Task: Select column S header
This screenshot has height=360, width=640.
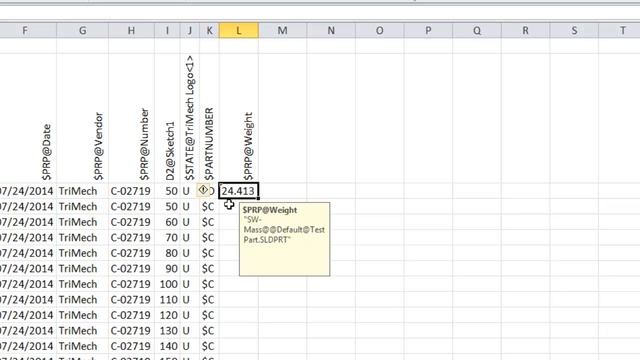Action: (x=574, y=31)
